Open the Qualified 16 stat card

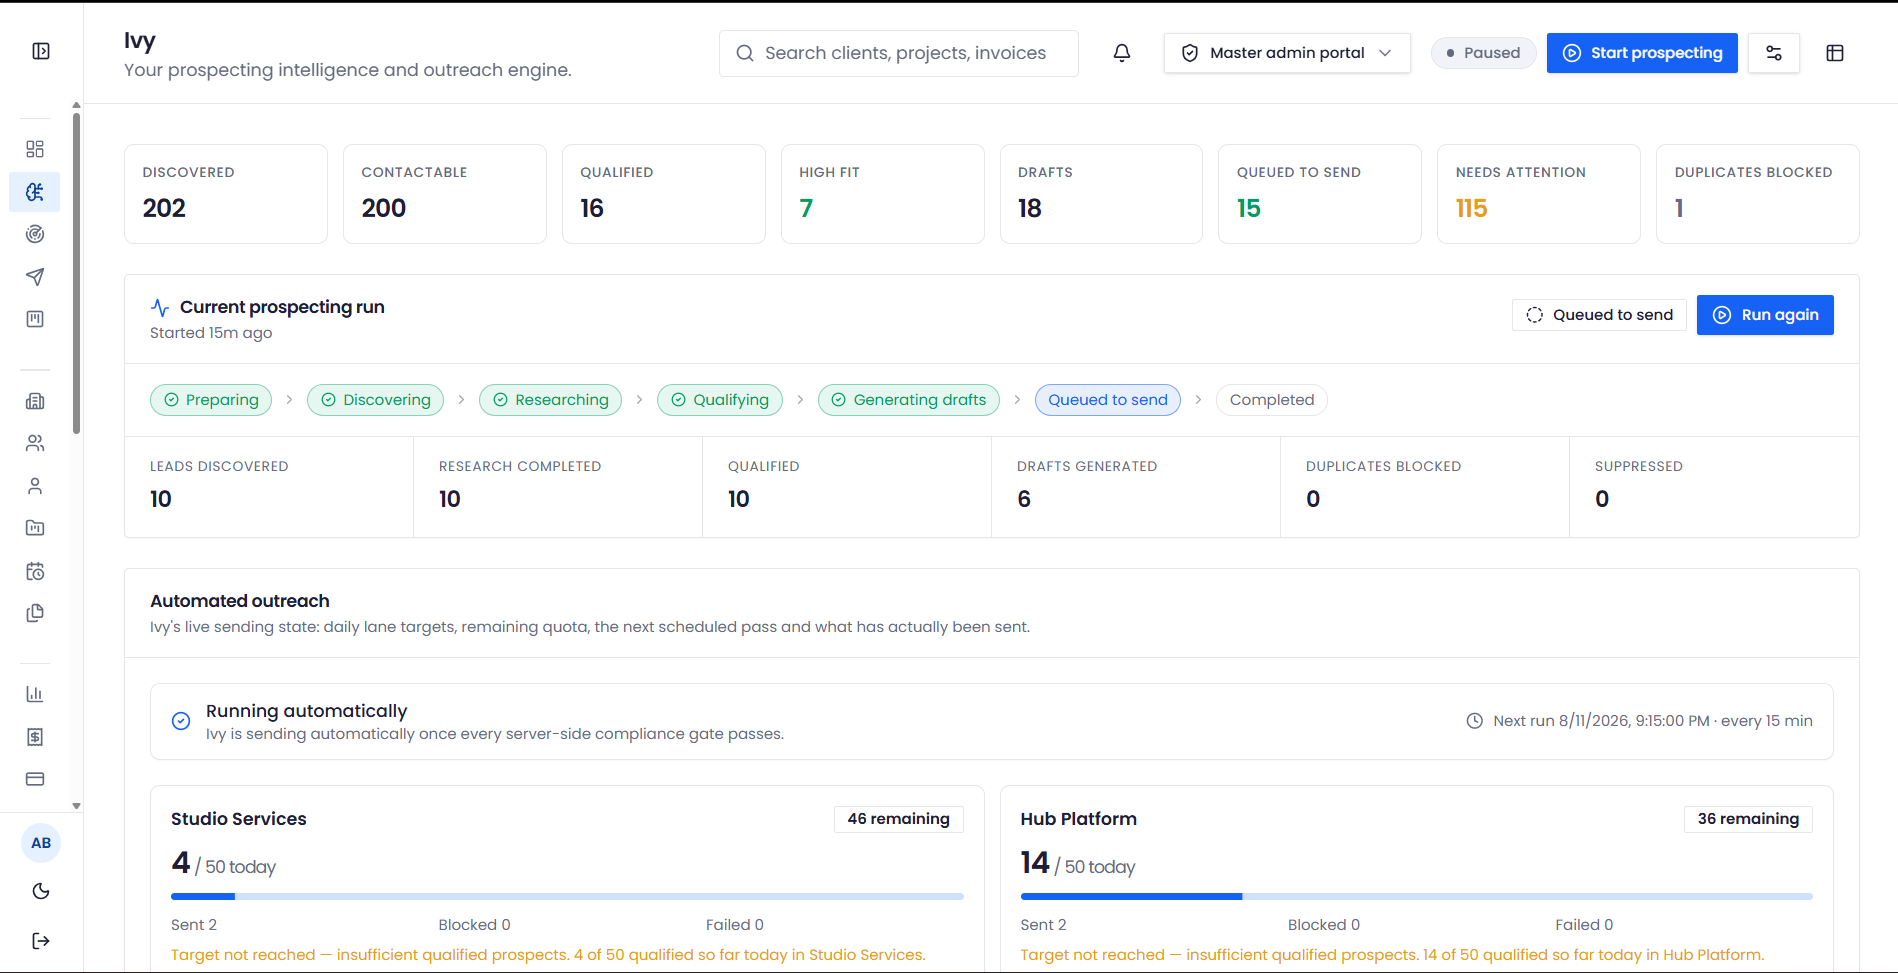point(664,194)
